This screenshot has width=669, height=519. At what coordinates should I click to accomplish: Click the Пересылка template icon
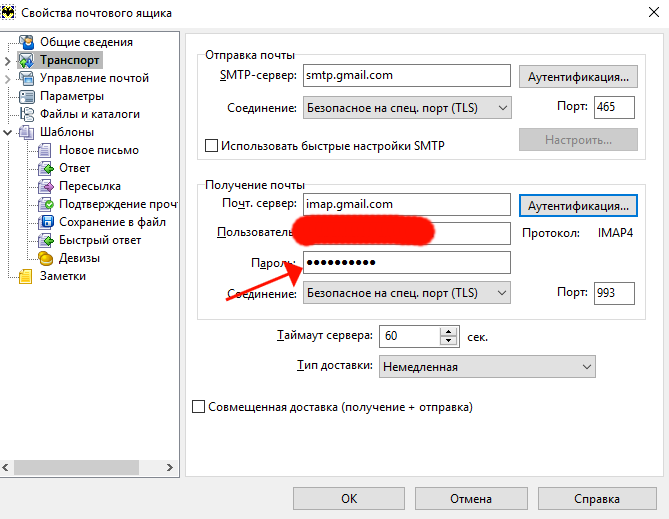click(x=45, y=186)
